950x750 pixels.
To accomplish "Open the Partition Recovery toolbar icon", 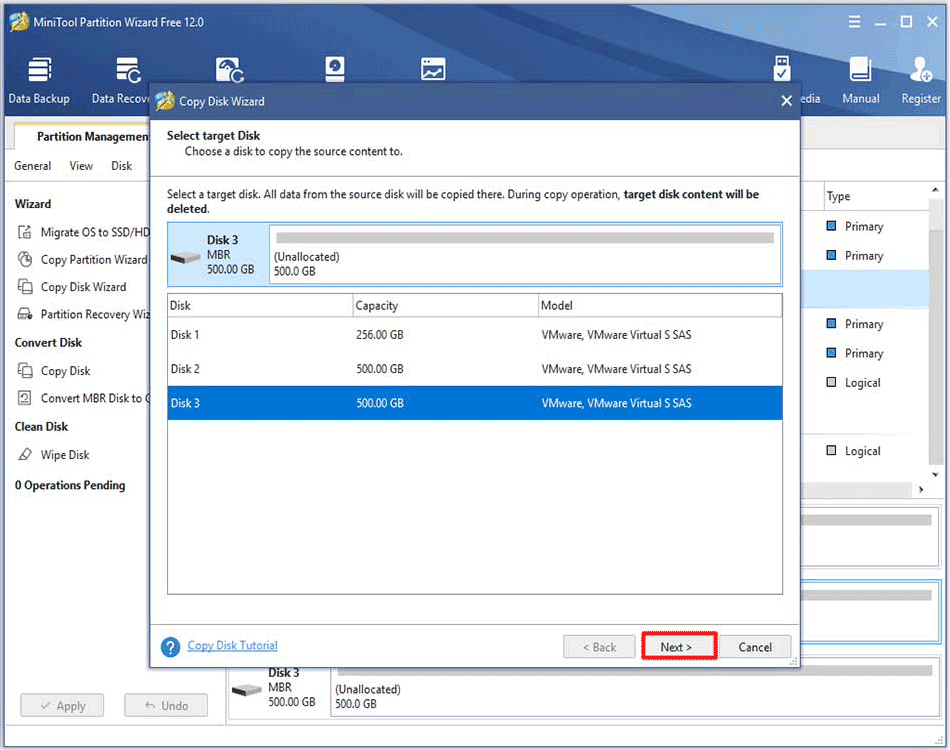I will pyautogui.click(x=230, y=70).
